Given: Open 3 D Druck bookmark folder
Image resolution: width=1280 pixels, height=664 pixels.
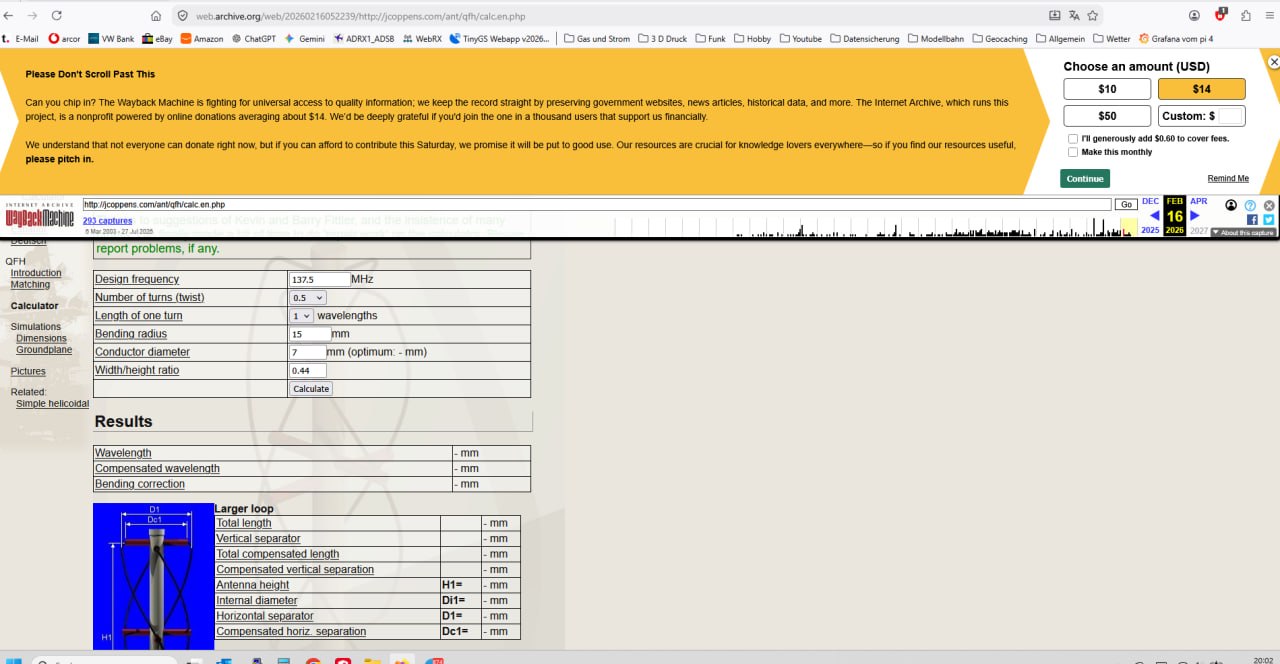Looking at the screenshot, I should coord(664,39).
